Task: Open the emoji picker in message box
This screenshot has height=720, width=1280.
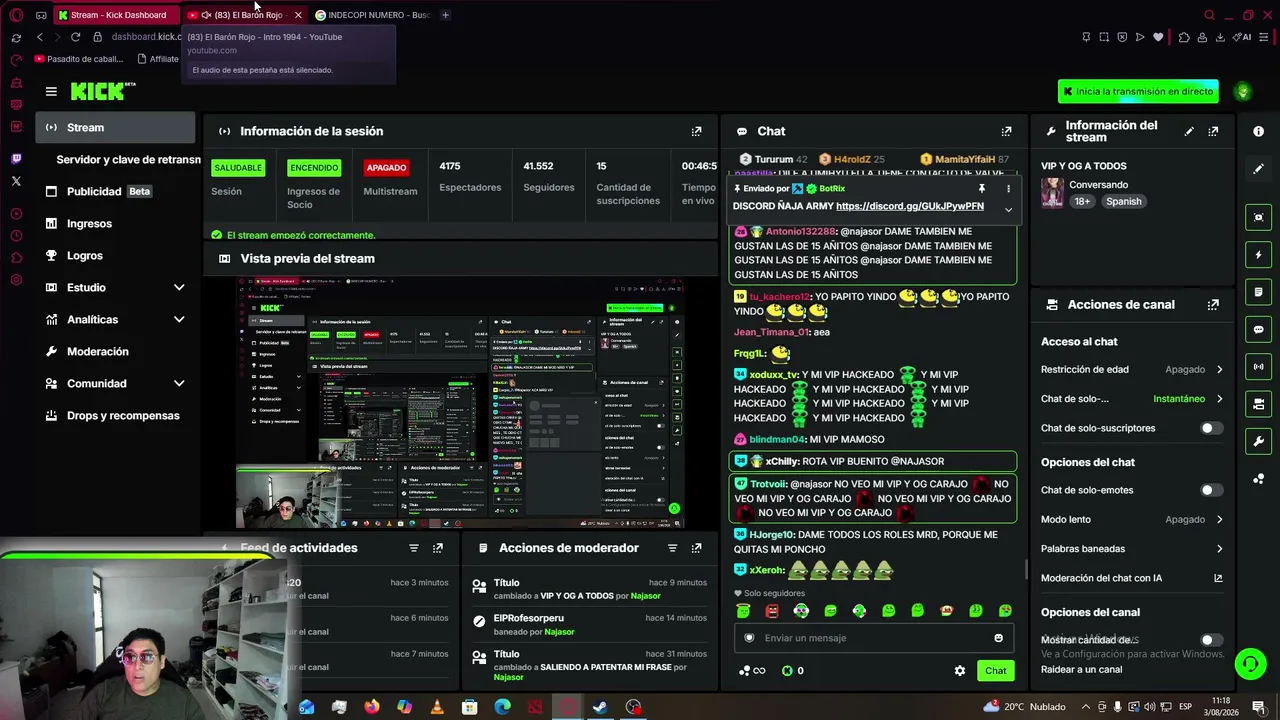Action: coord(998,638)
